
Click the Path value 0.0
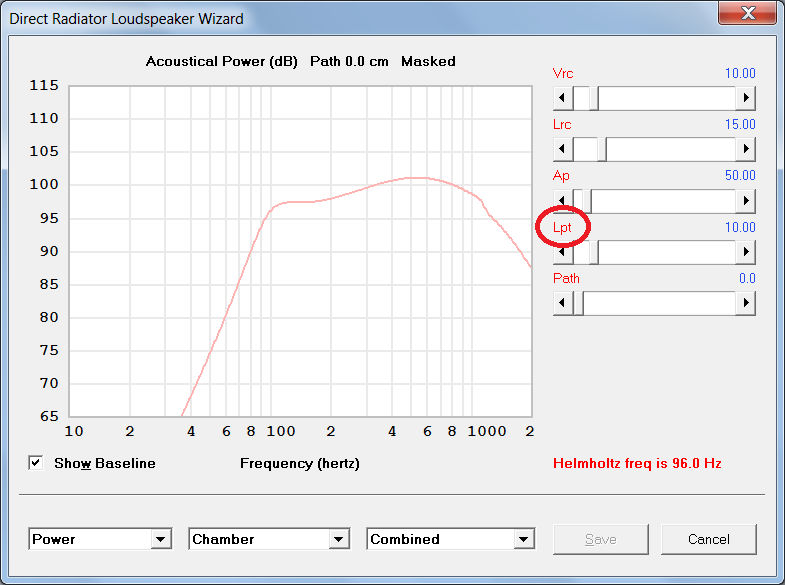coord(747,278)
